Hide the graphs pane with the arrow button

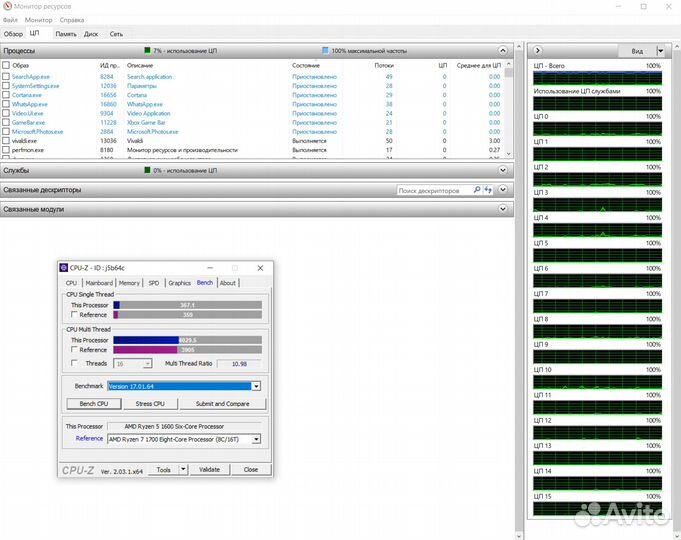(x=535, y=50)
